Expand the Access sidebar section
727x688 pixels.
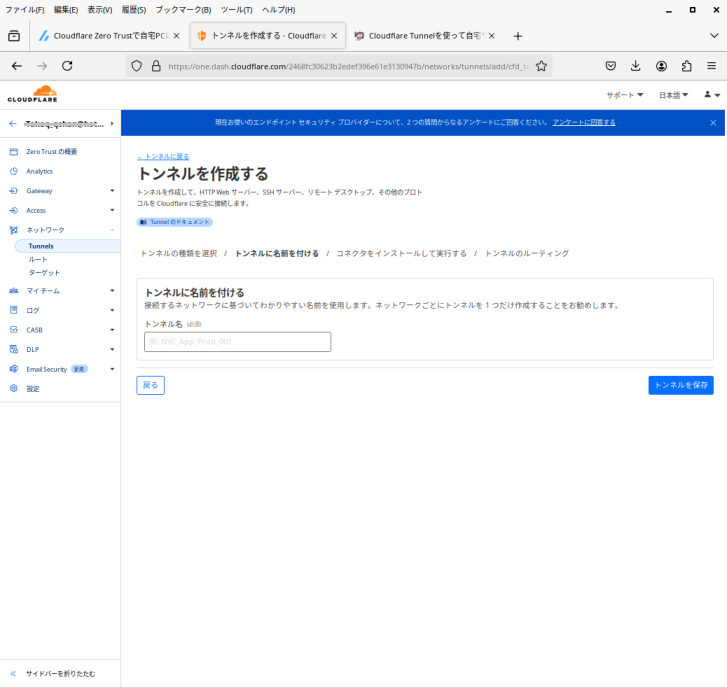tap(112, 210)
